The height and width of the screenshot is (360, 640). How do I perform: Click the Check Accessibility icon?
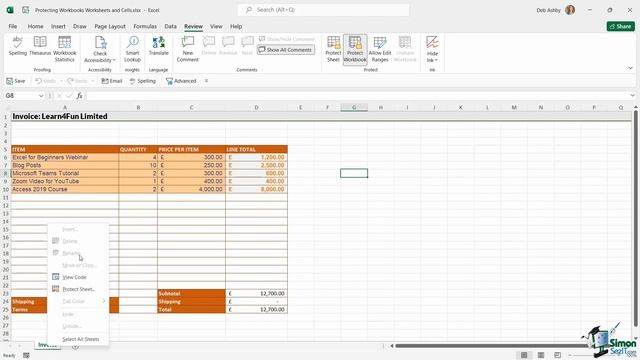[x=100, y=42]
